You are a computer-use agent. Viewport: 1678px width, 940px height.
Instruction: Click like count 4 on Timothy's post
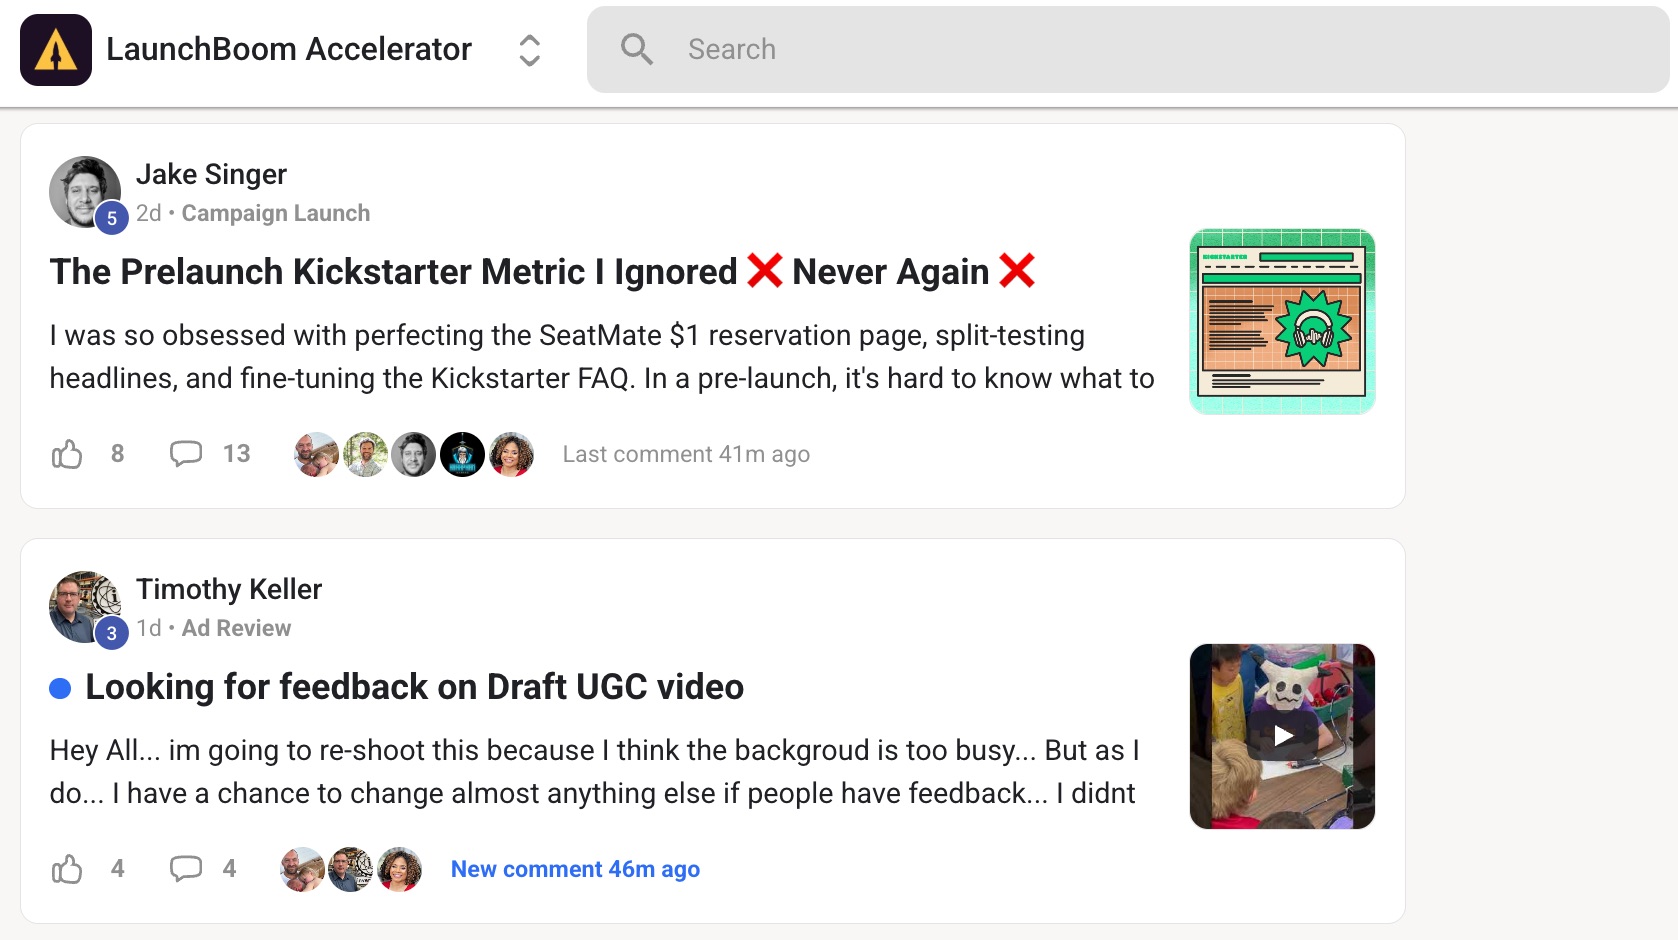tap(118, 869)
